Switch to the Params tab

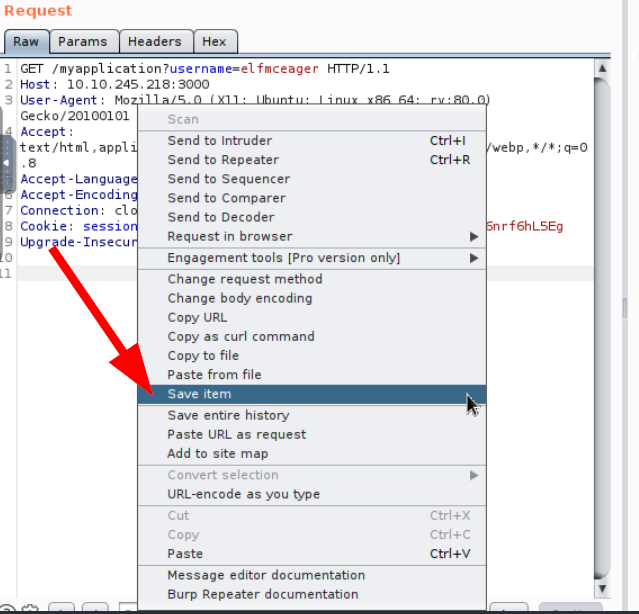tap(82, 42)
